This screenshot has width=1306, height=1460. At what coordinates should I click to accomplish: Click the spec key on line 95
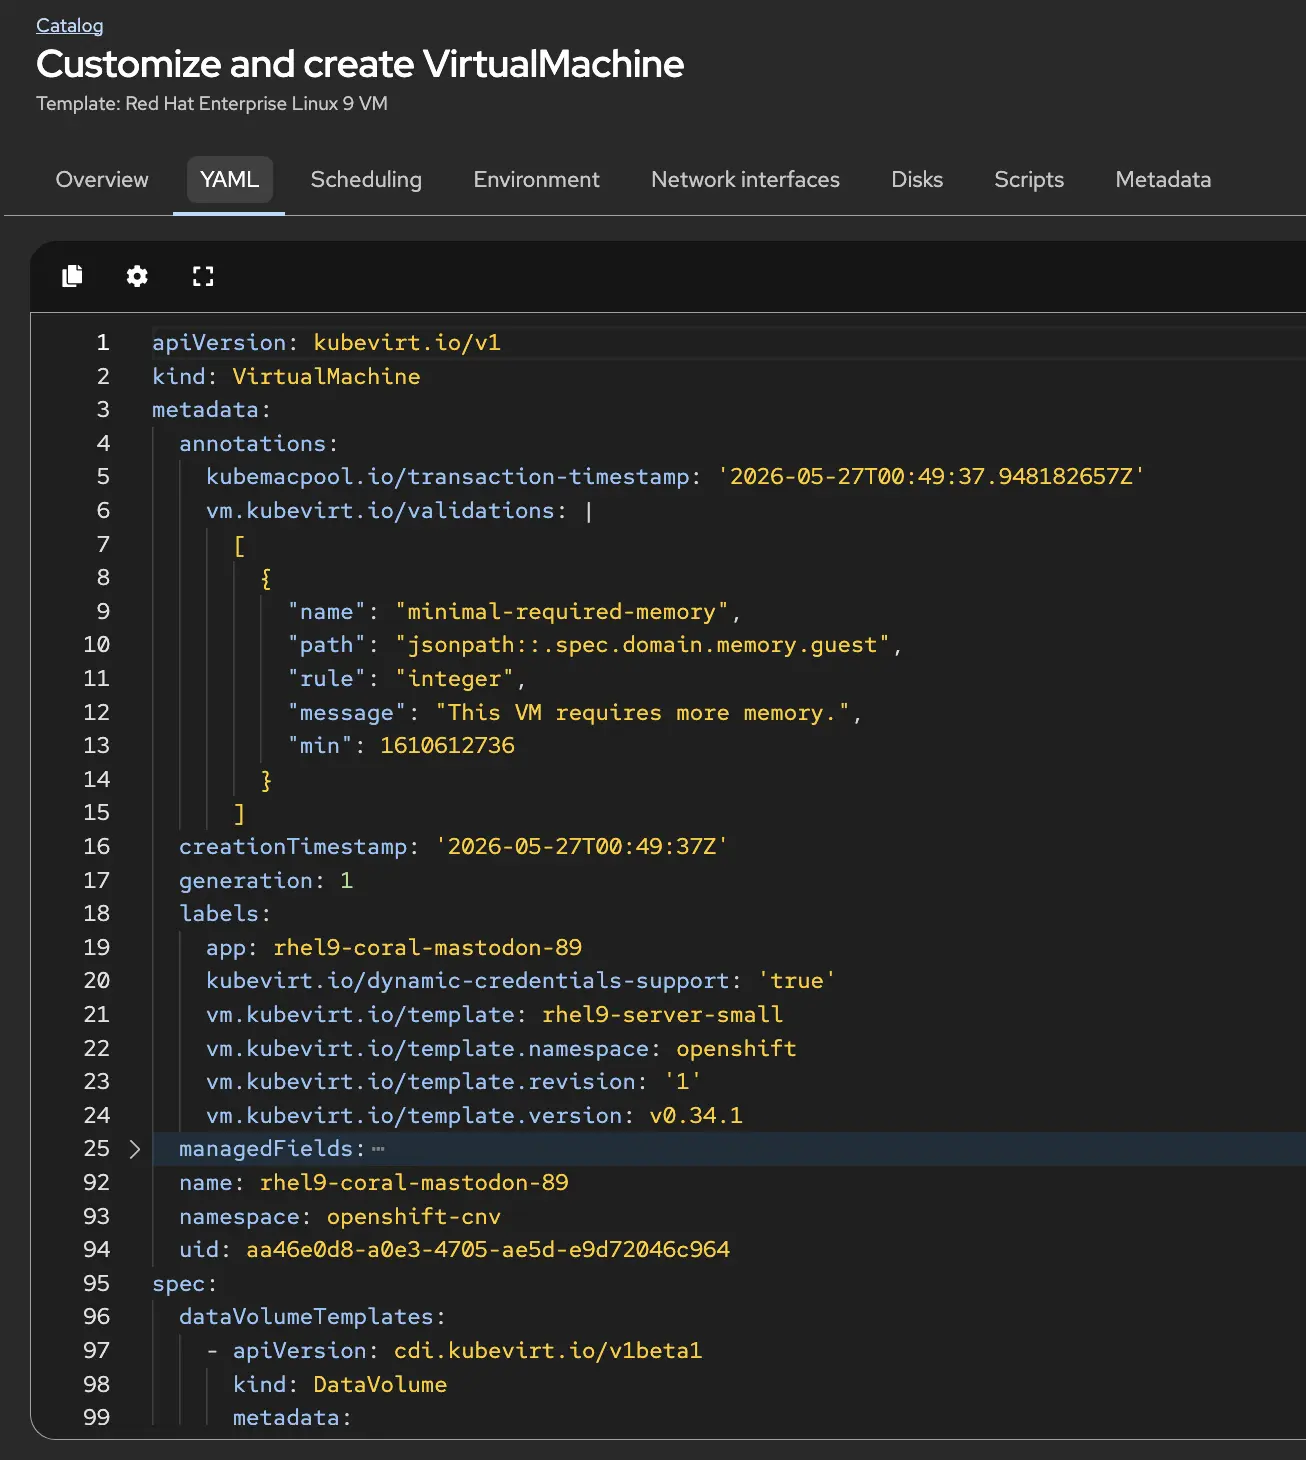coord(179,1284)
